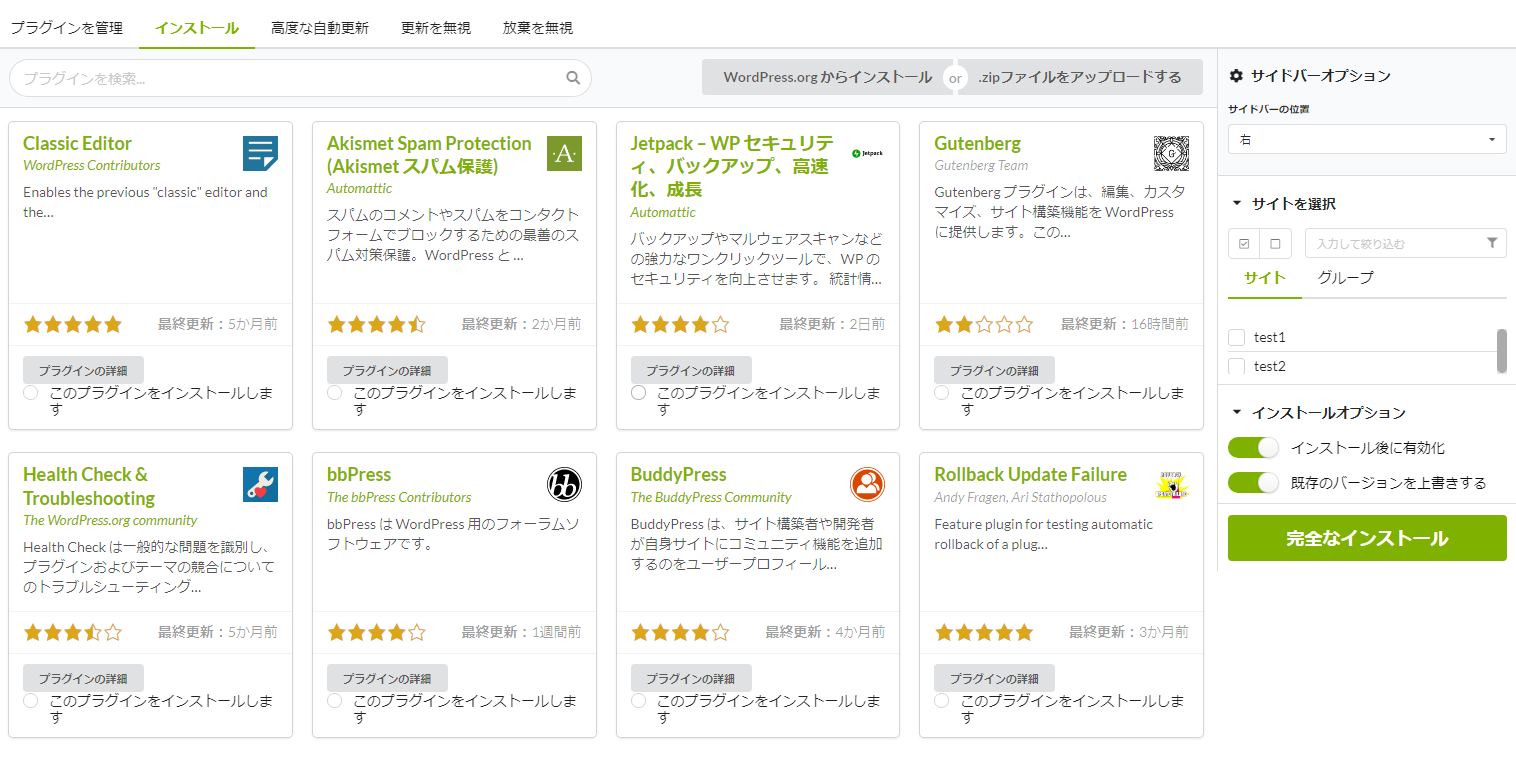Click the sidebar options gear icon
The height and width of the screenshot is (773, 1516).
[1236, 75]
